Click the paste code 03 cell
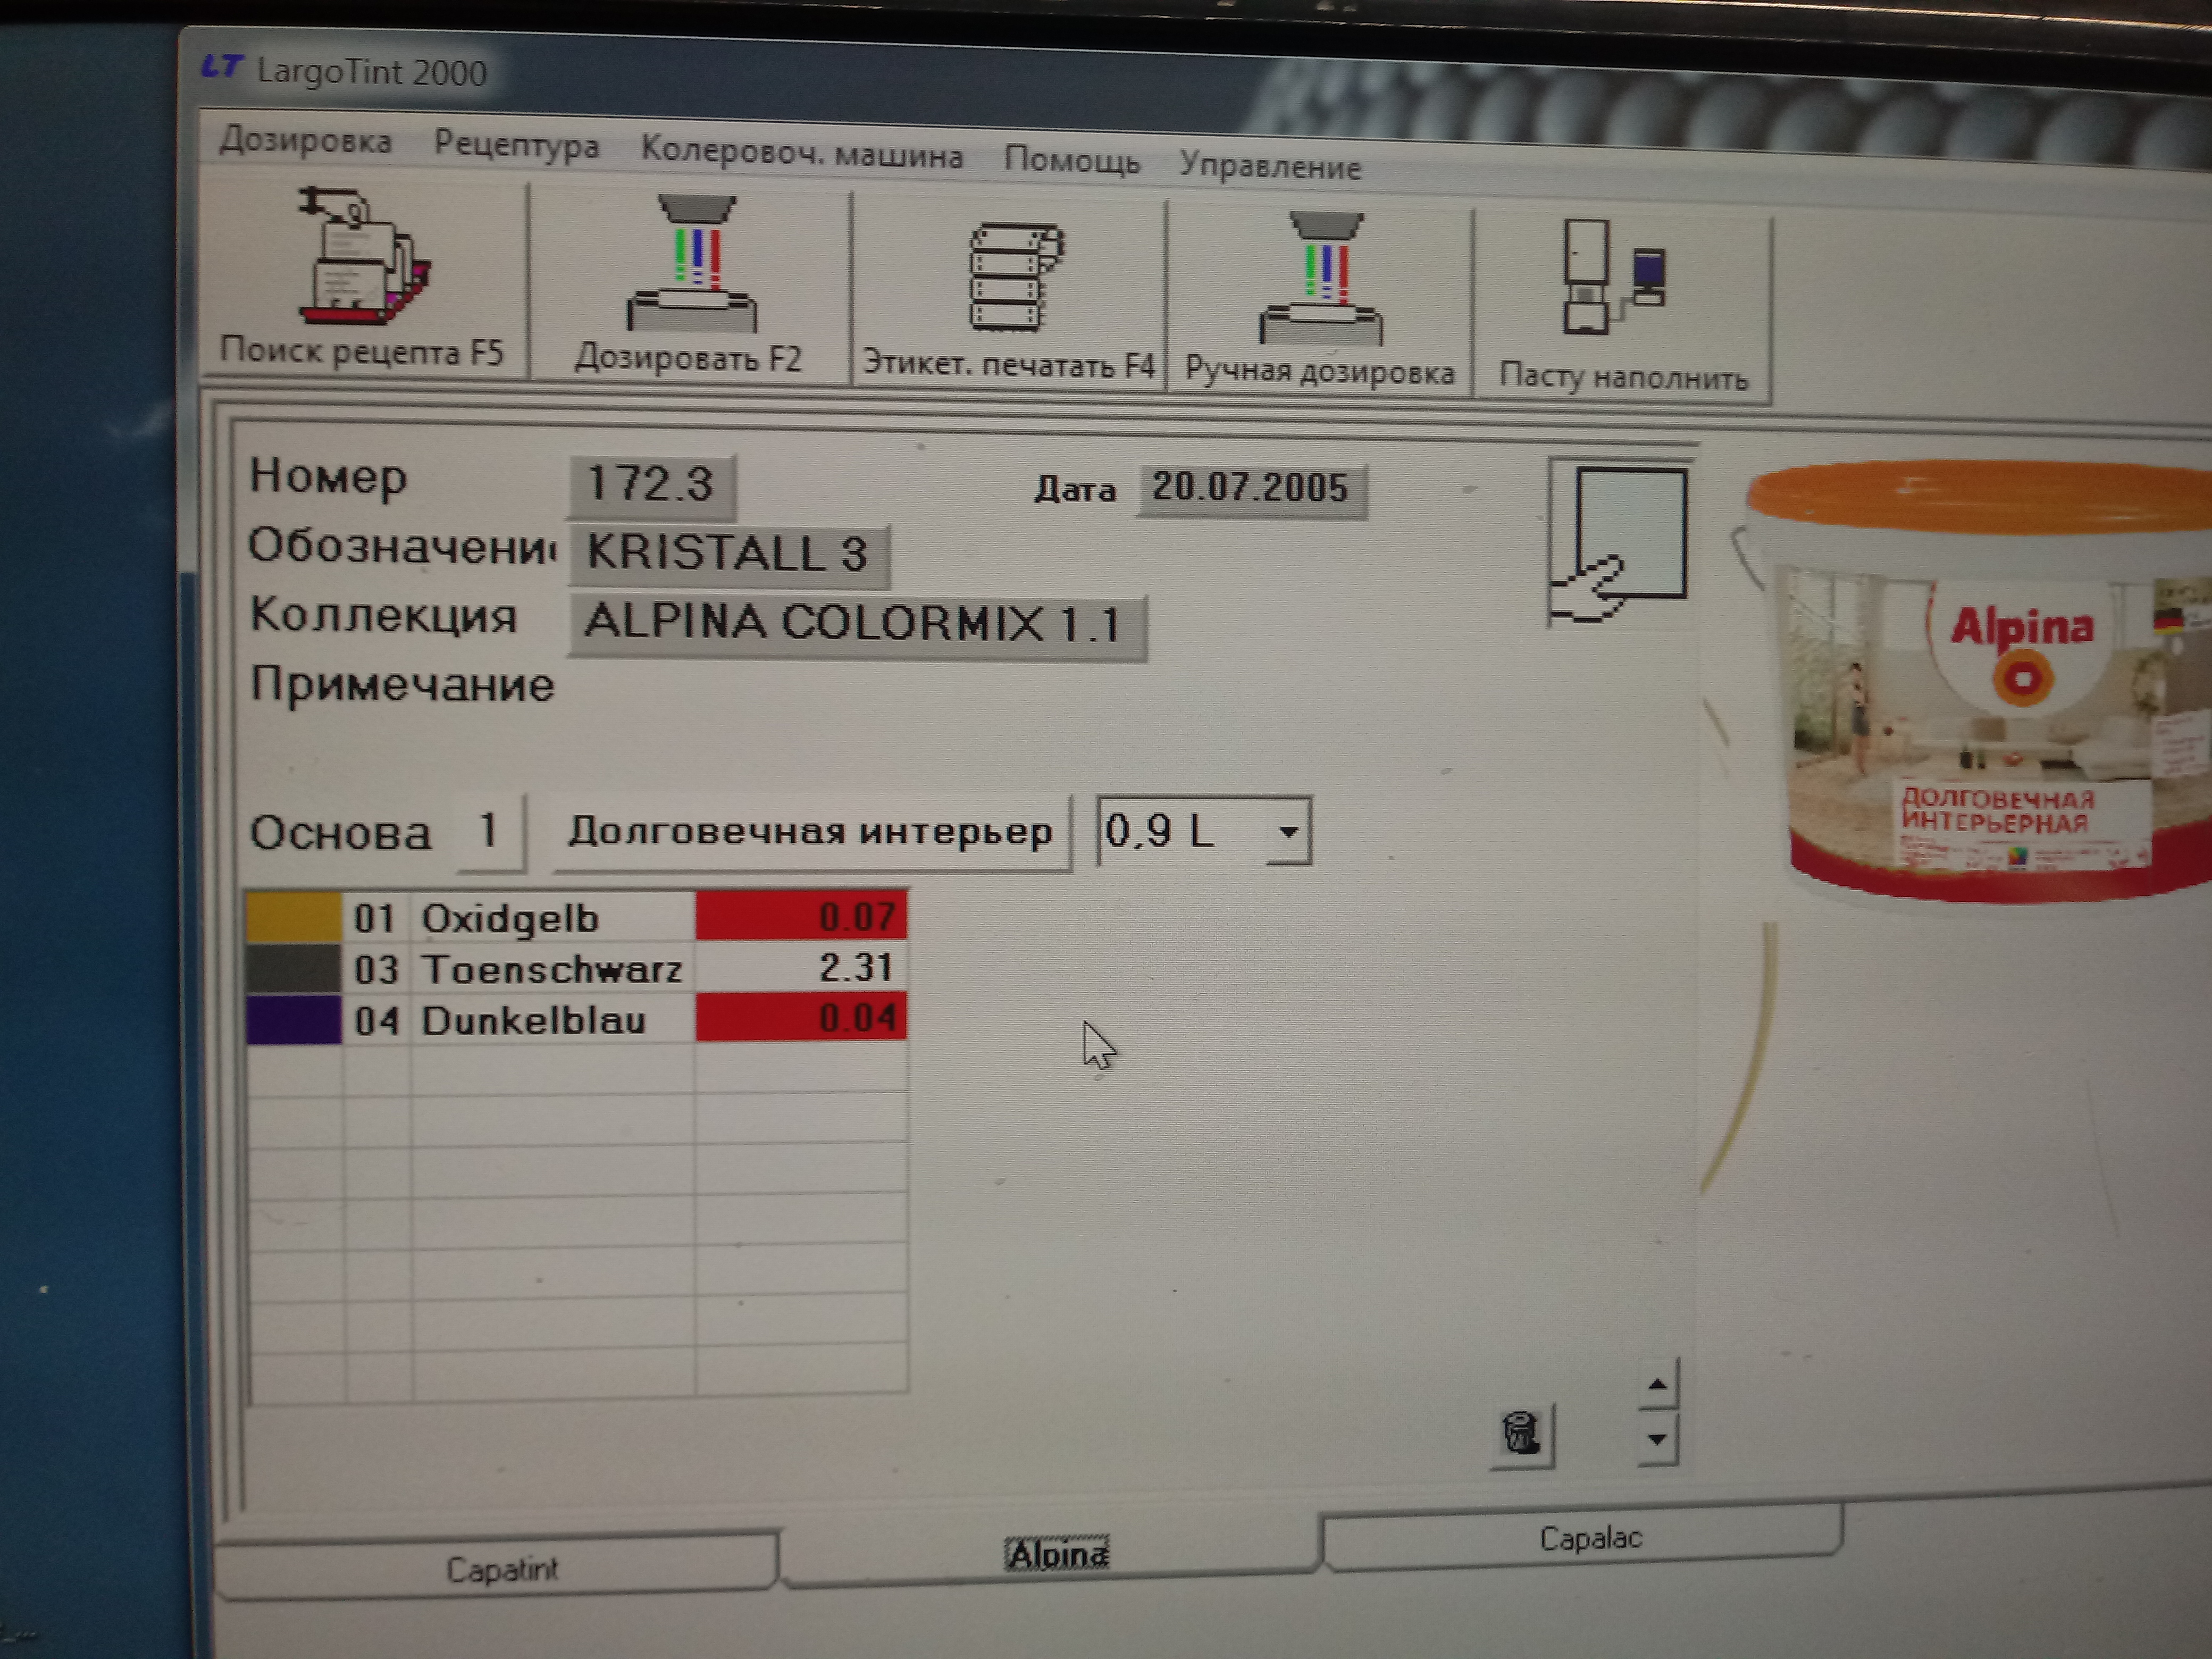Viewport: 2212px width, 1659px height. pos(376,969)
